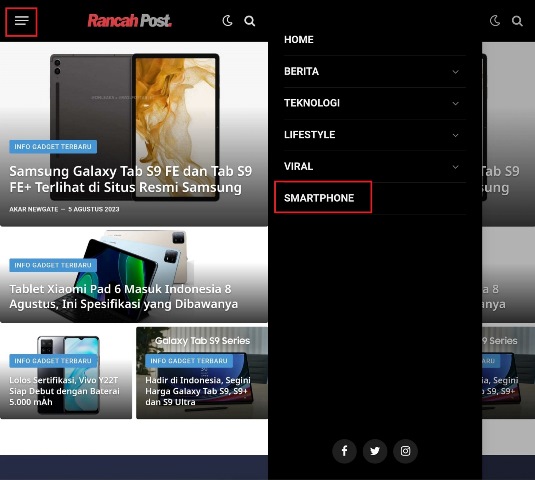Expand the TEKNOLOGI submenu chevron
The height and width of the screenshot is (480, 535).
coord(455,103)
